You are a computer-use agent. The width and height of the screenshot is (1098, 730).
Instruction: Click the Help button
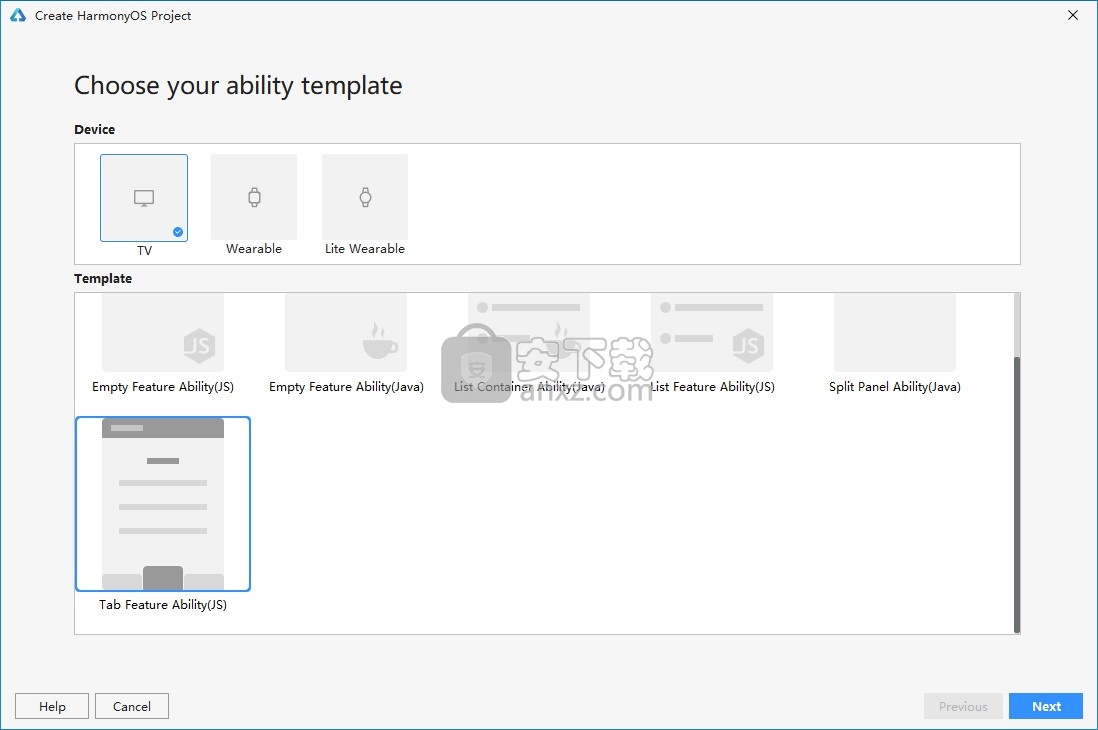click(x=52, y=706)
